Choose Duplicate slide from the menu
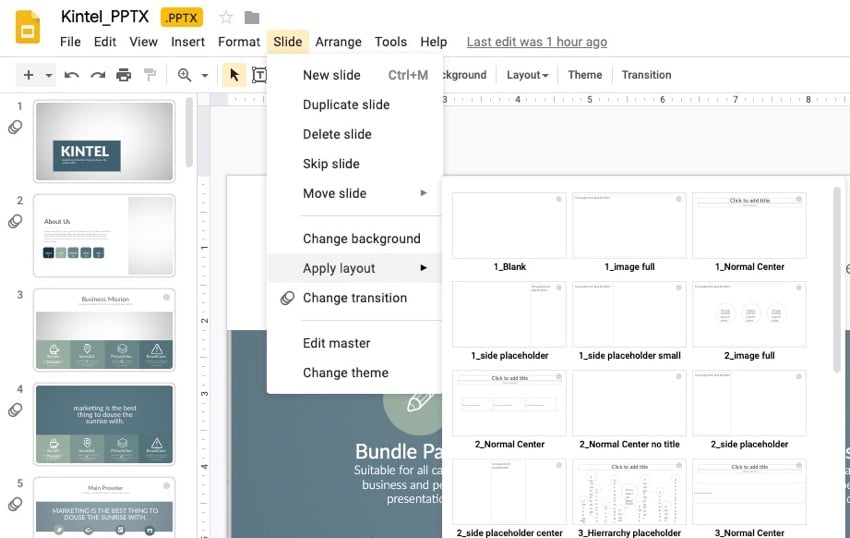The width and height of the screenshot is (850, 538). coord(346,105)
